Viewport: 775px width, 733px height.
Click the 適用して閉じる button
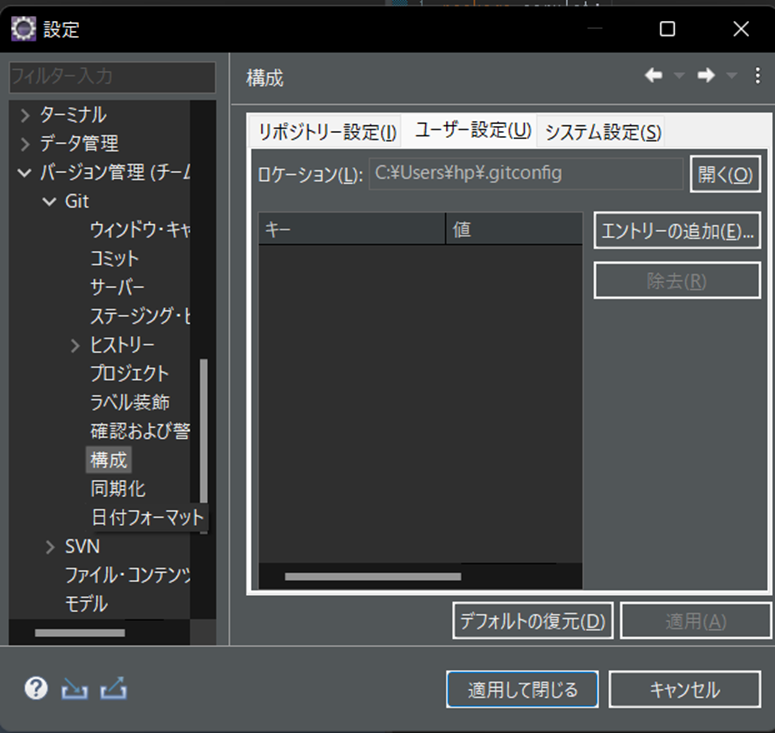click(x=522, y=689)
